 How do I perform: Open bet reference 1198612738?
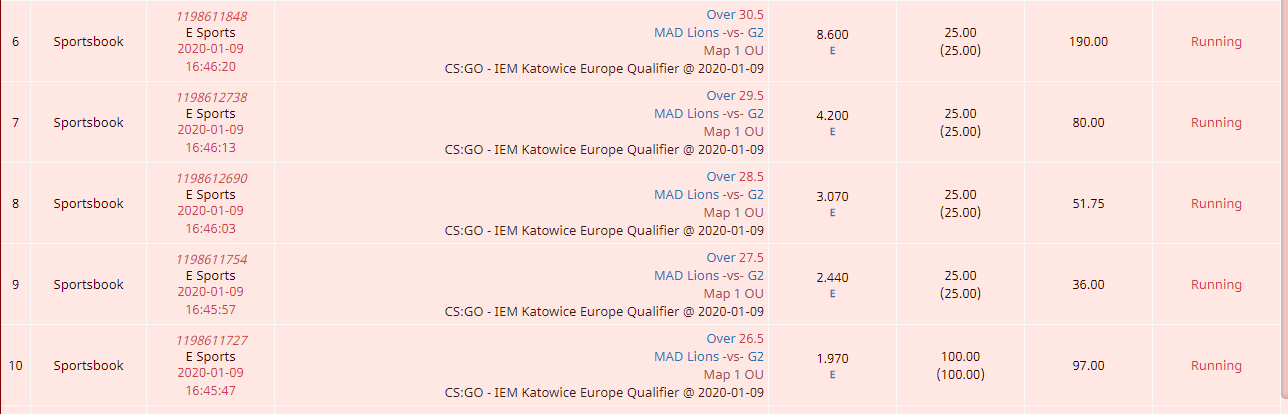(211, 97)
